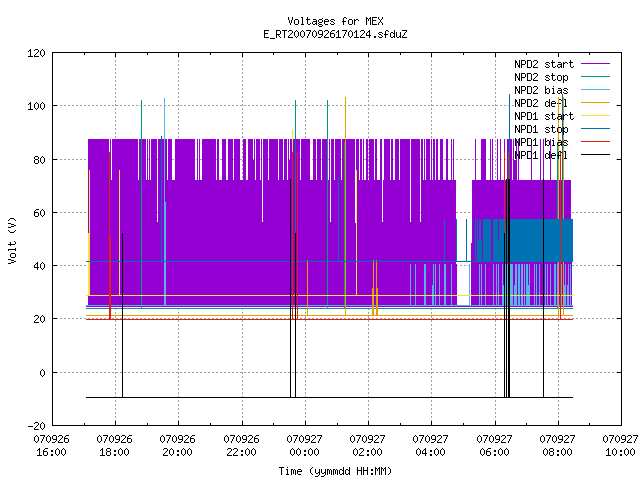640x480 pixels.
Task: Click the x-axis time label '20:00'
Action: click(x=178, y=452)
